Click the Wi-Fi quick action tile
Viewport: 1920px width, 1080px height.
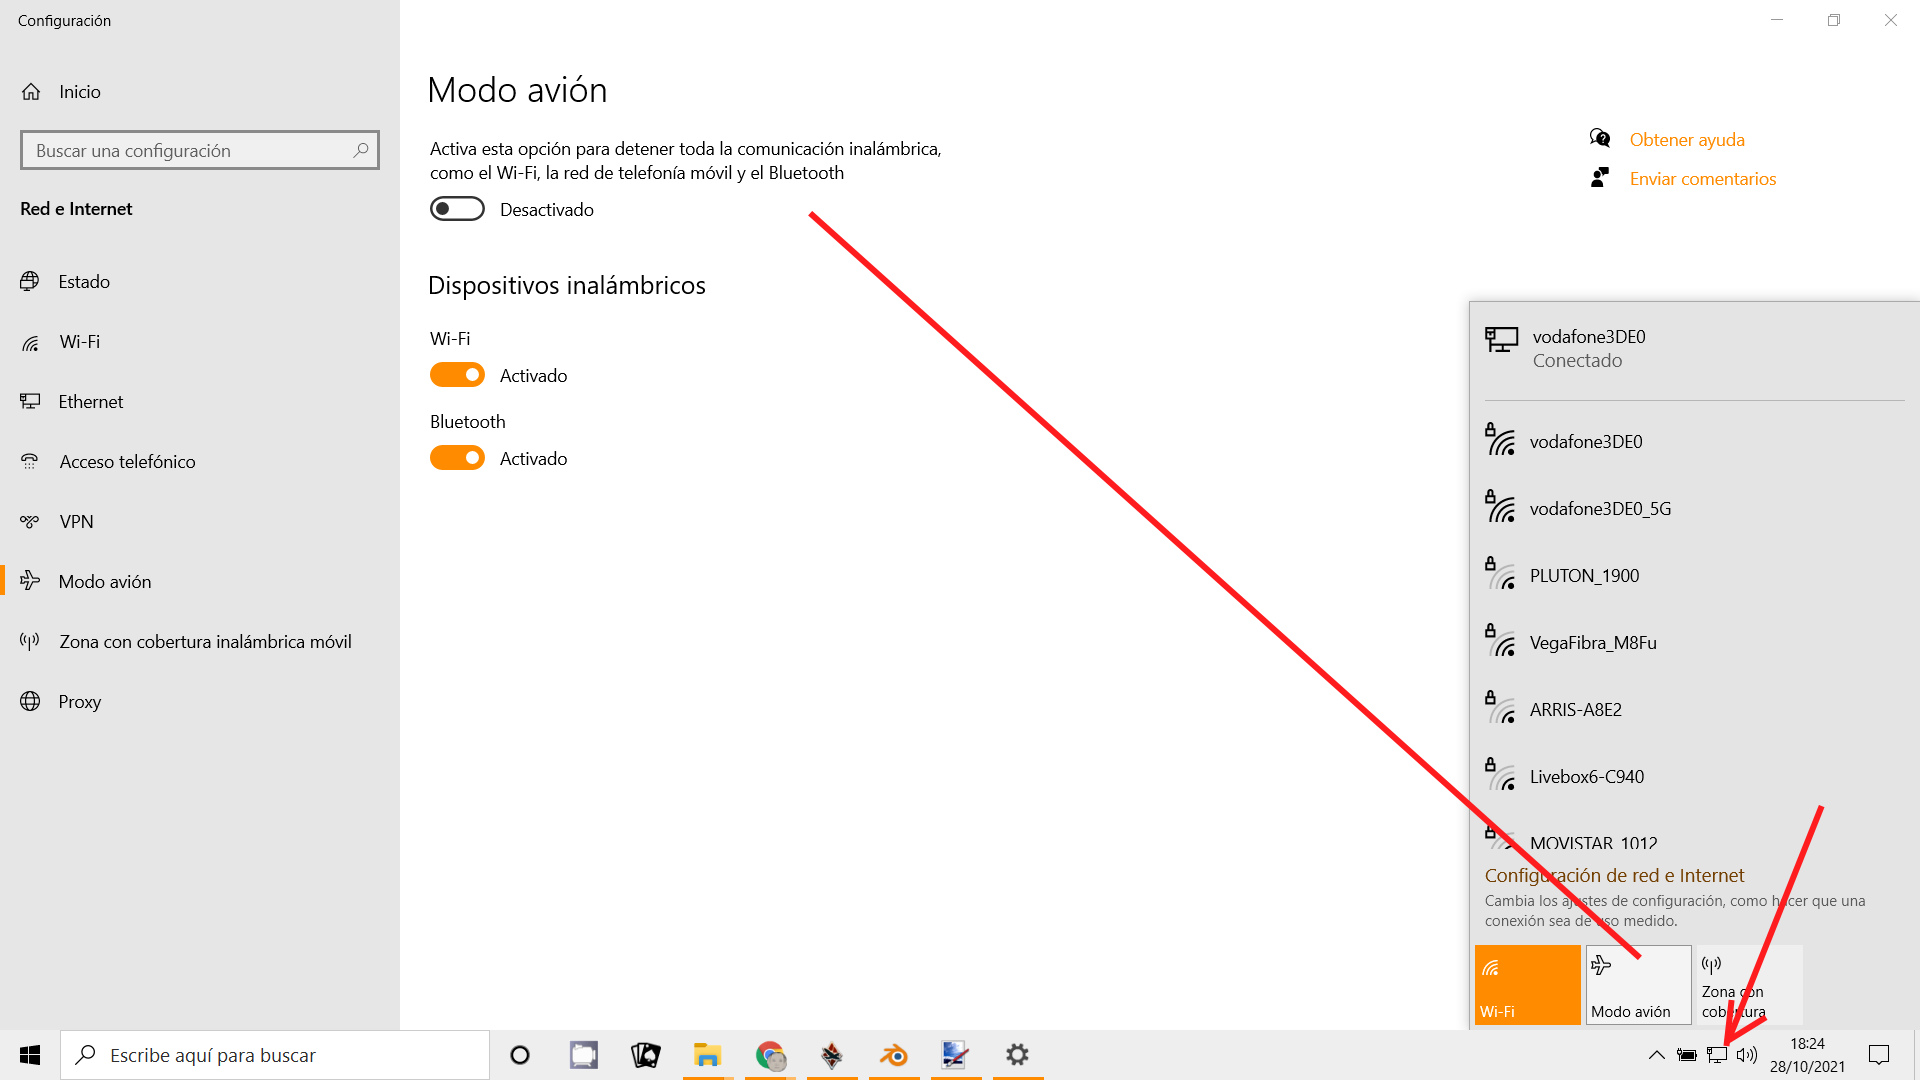(x=1527, y=985)
